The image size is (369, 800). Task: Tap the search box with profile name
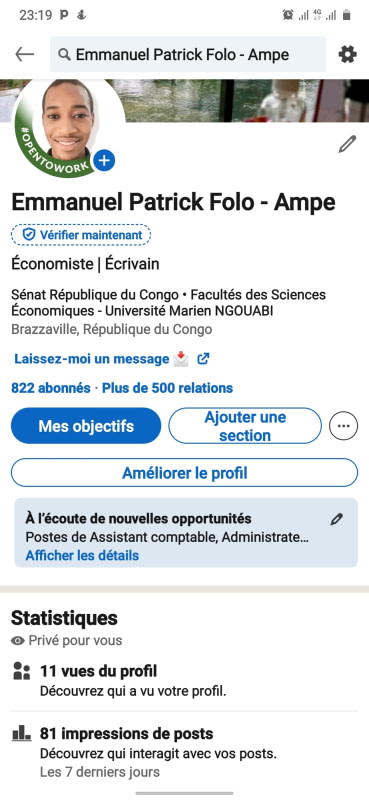coord(188,54)
